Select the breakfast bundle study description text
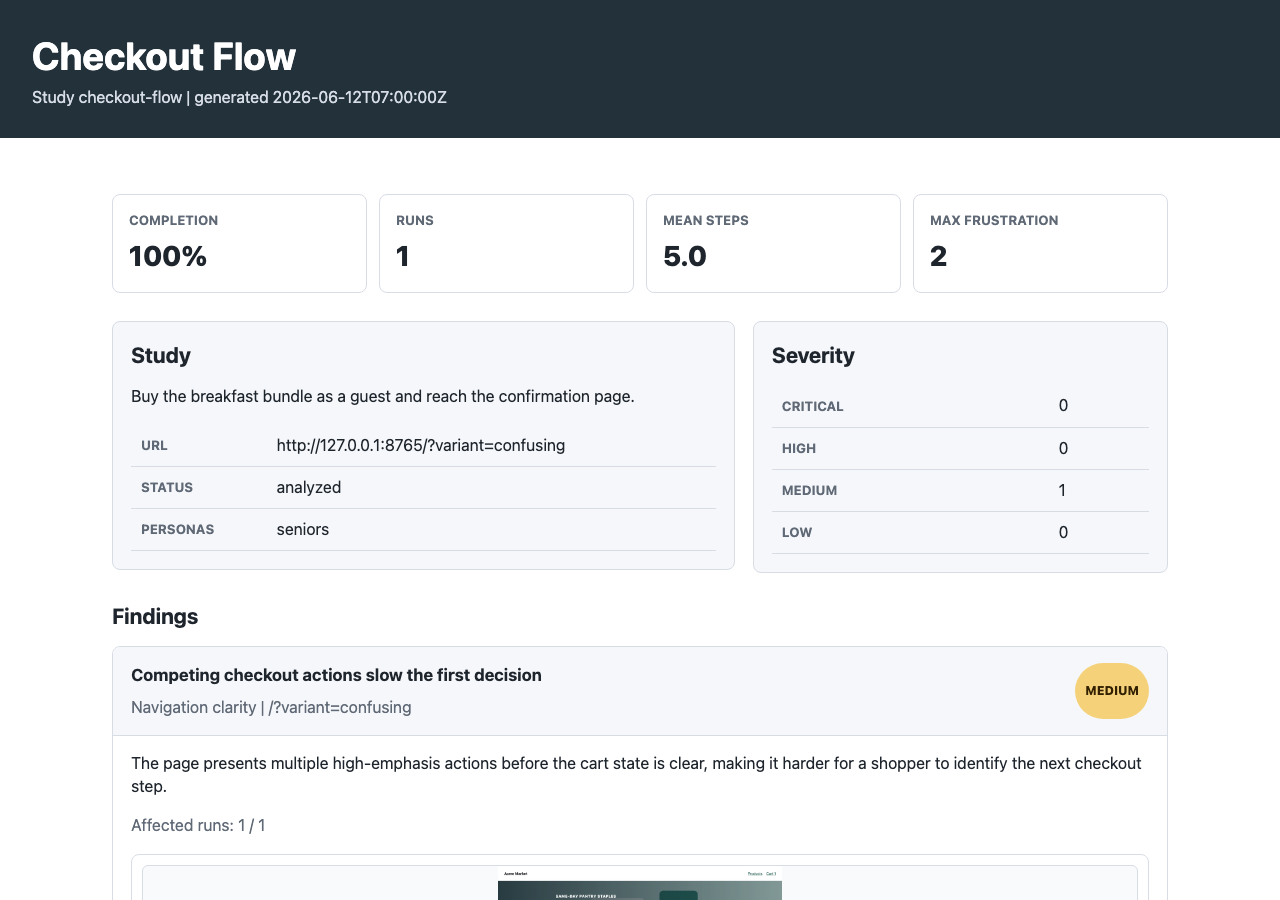1280x900 pixels. (x=383, y=396)
